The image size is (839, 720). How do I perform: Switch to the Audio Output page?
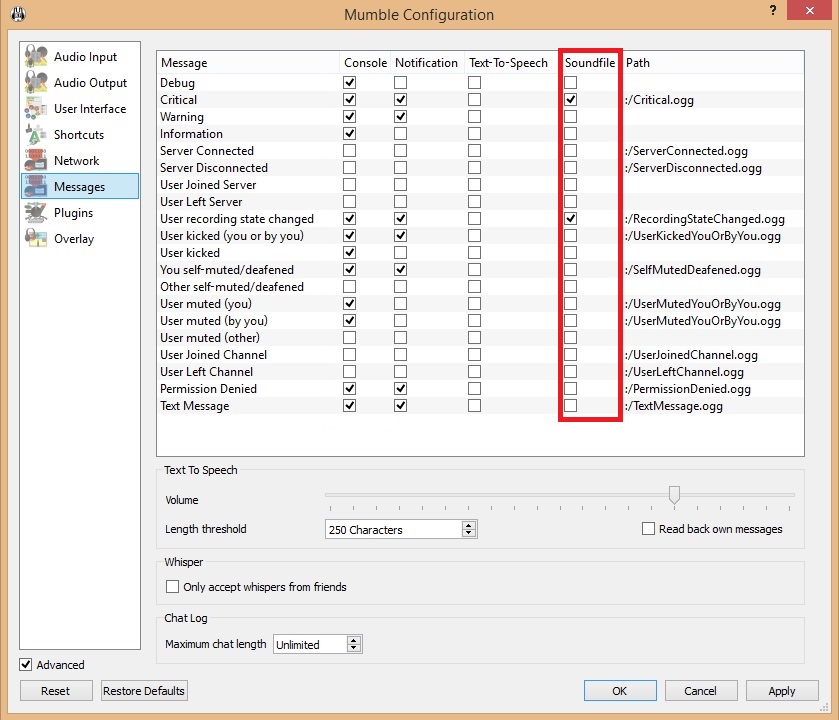click(x=80, y=82)
